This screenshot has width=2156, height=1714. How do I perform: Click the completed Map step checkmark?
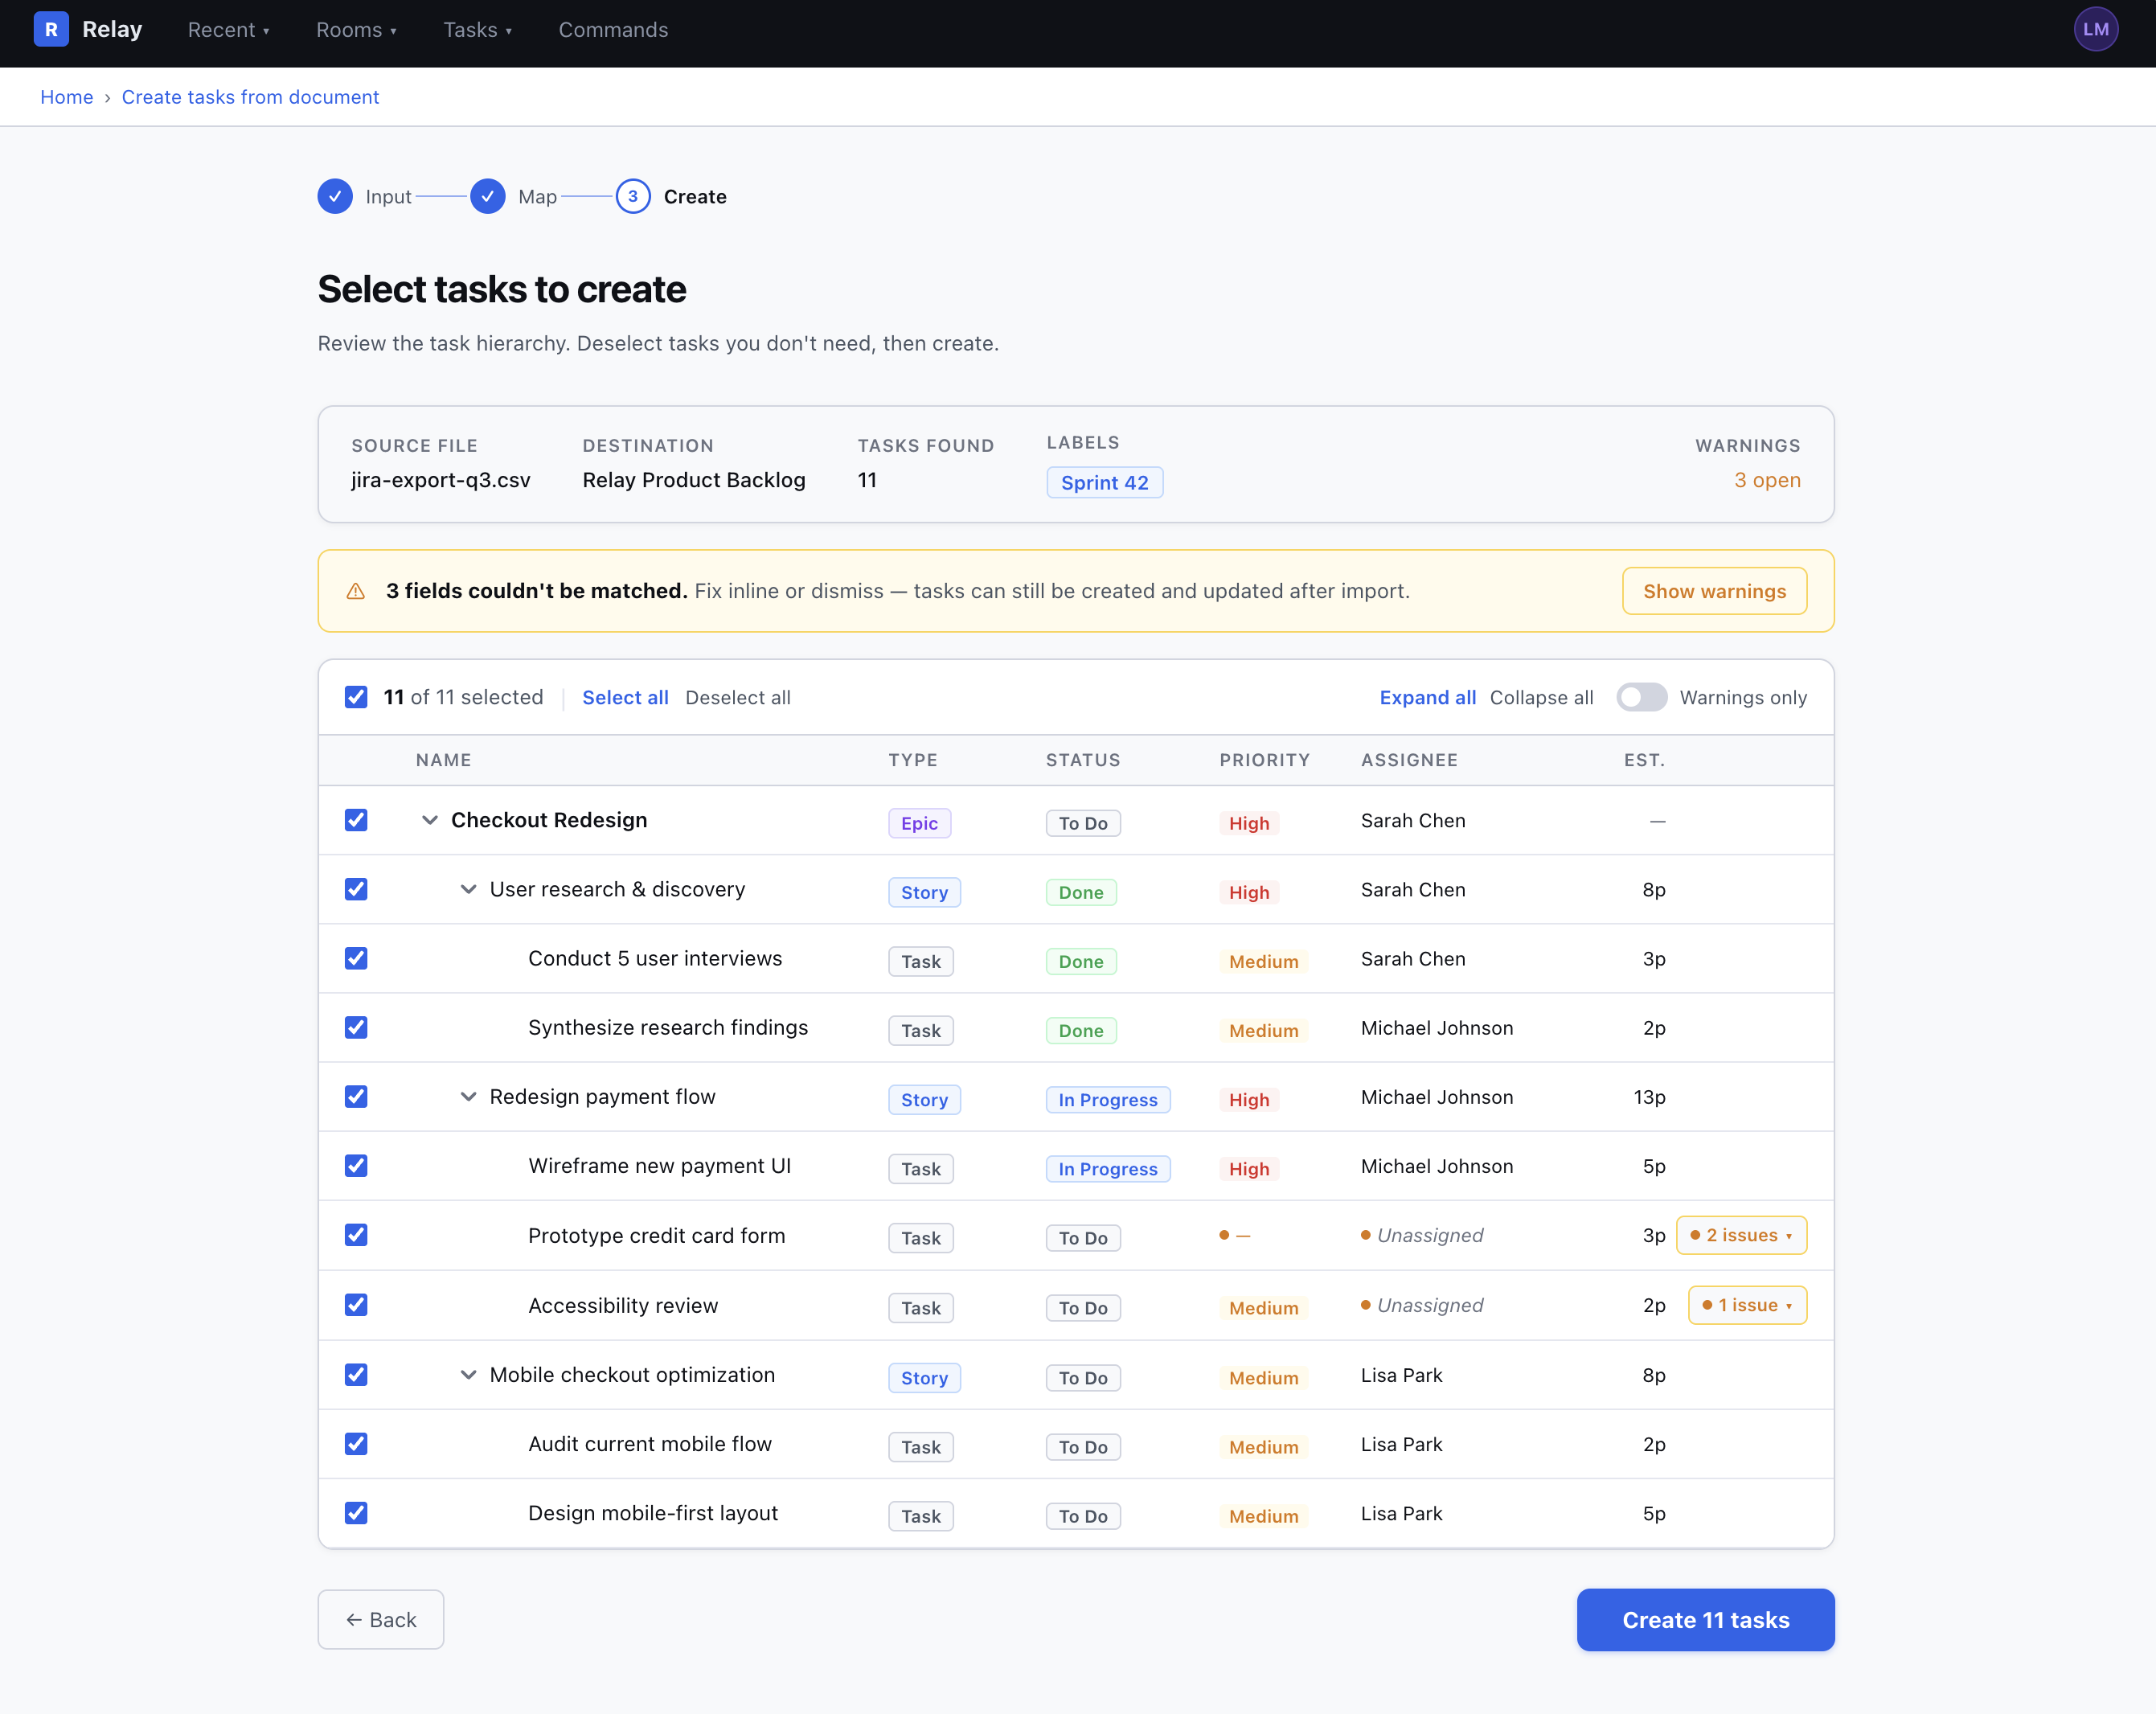pyautogui.click(x=489, y=196)
